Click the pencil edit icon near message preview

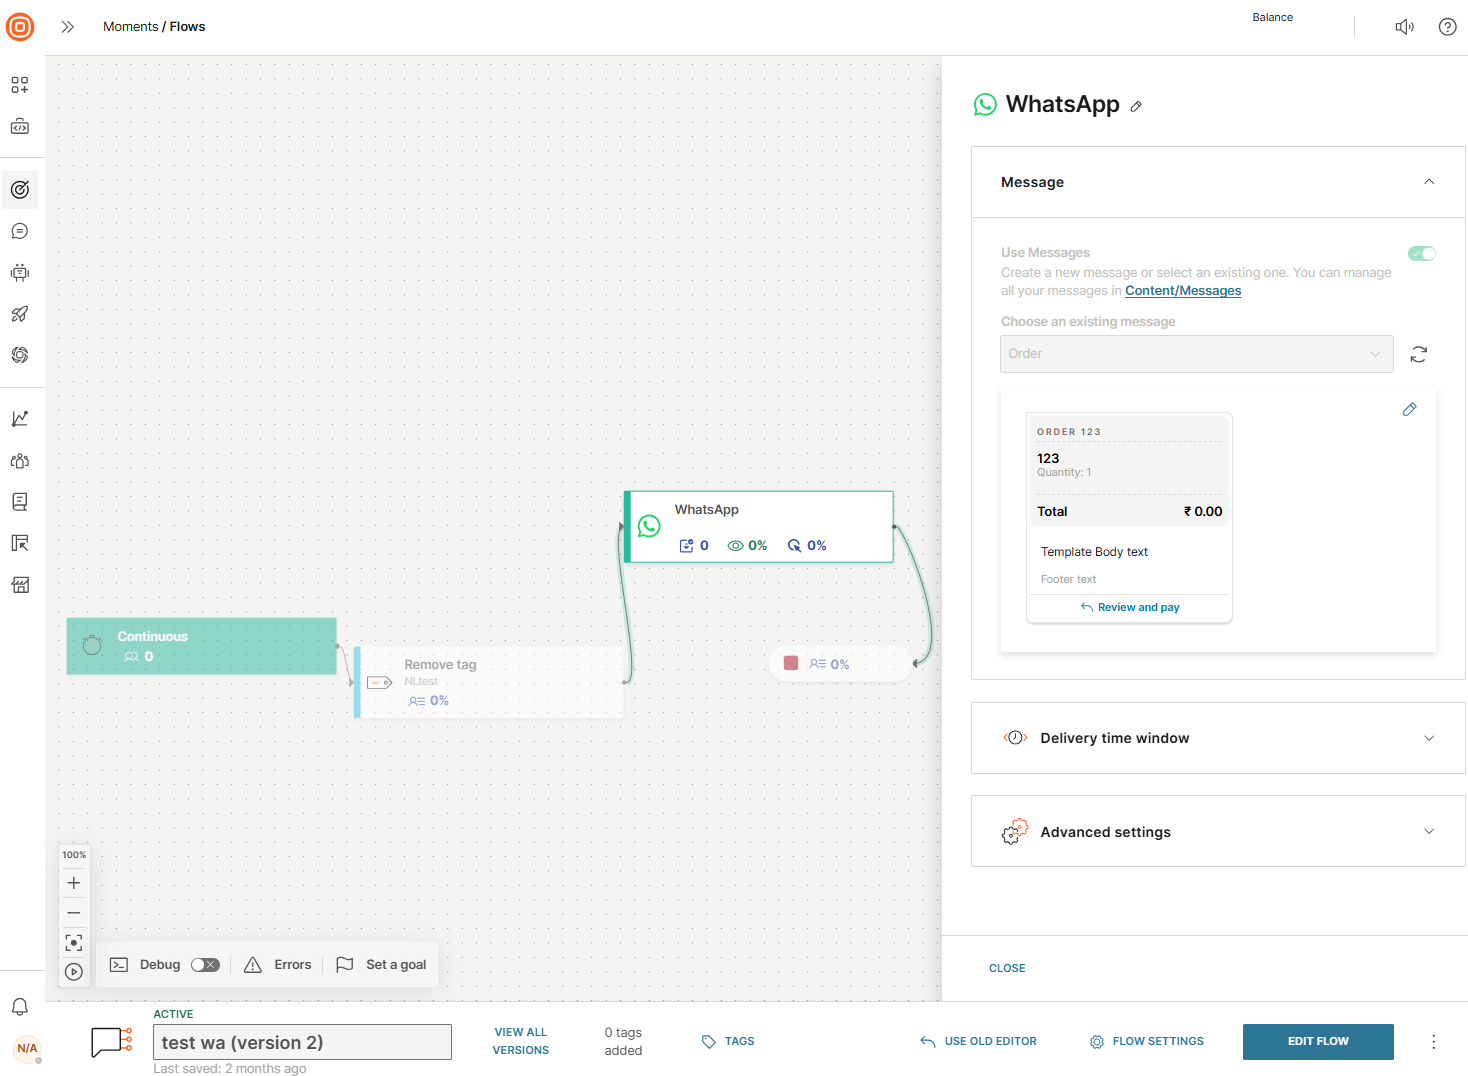click(x=1409, y=409)
